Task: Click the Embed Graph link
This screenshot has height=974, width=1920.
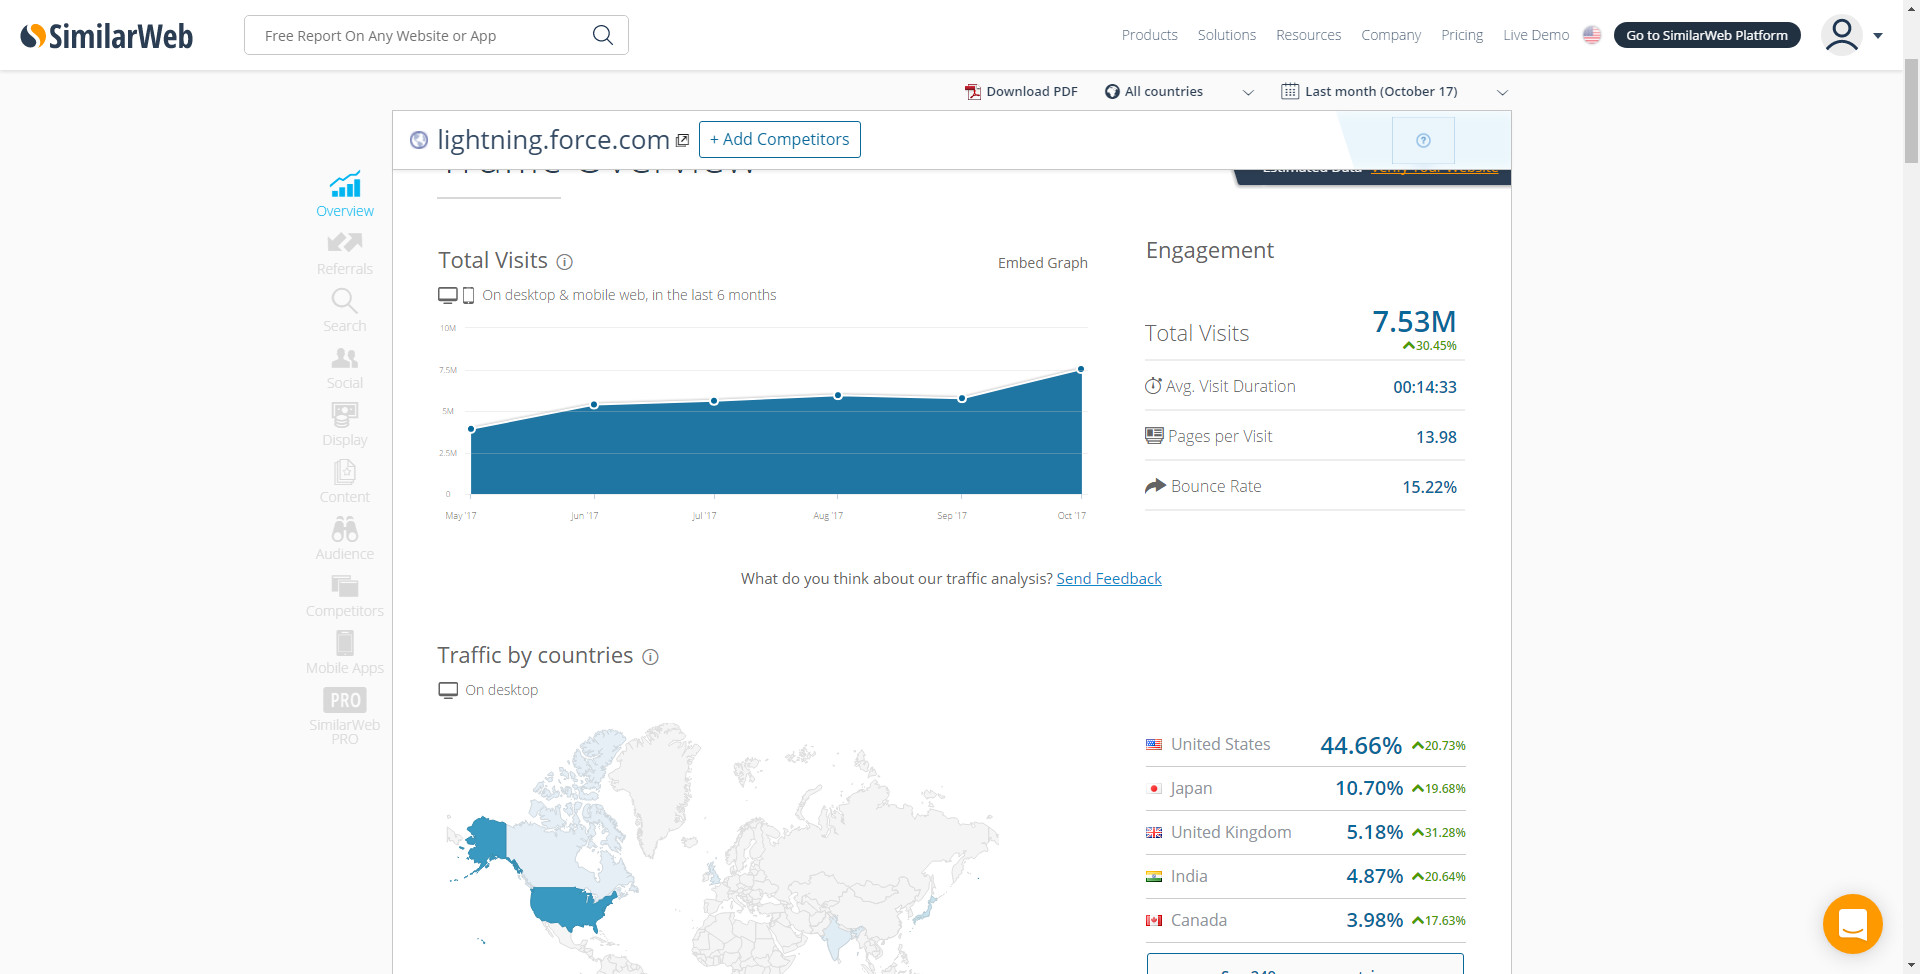Action: (1043, 263)
